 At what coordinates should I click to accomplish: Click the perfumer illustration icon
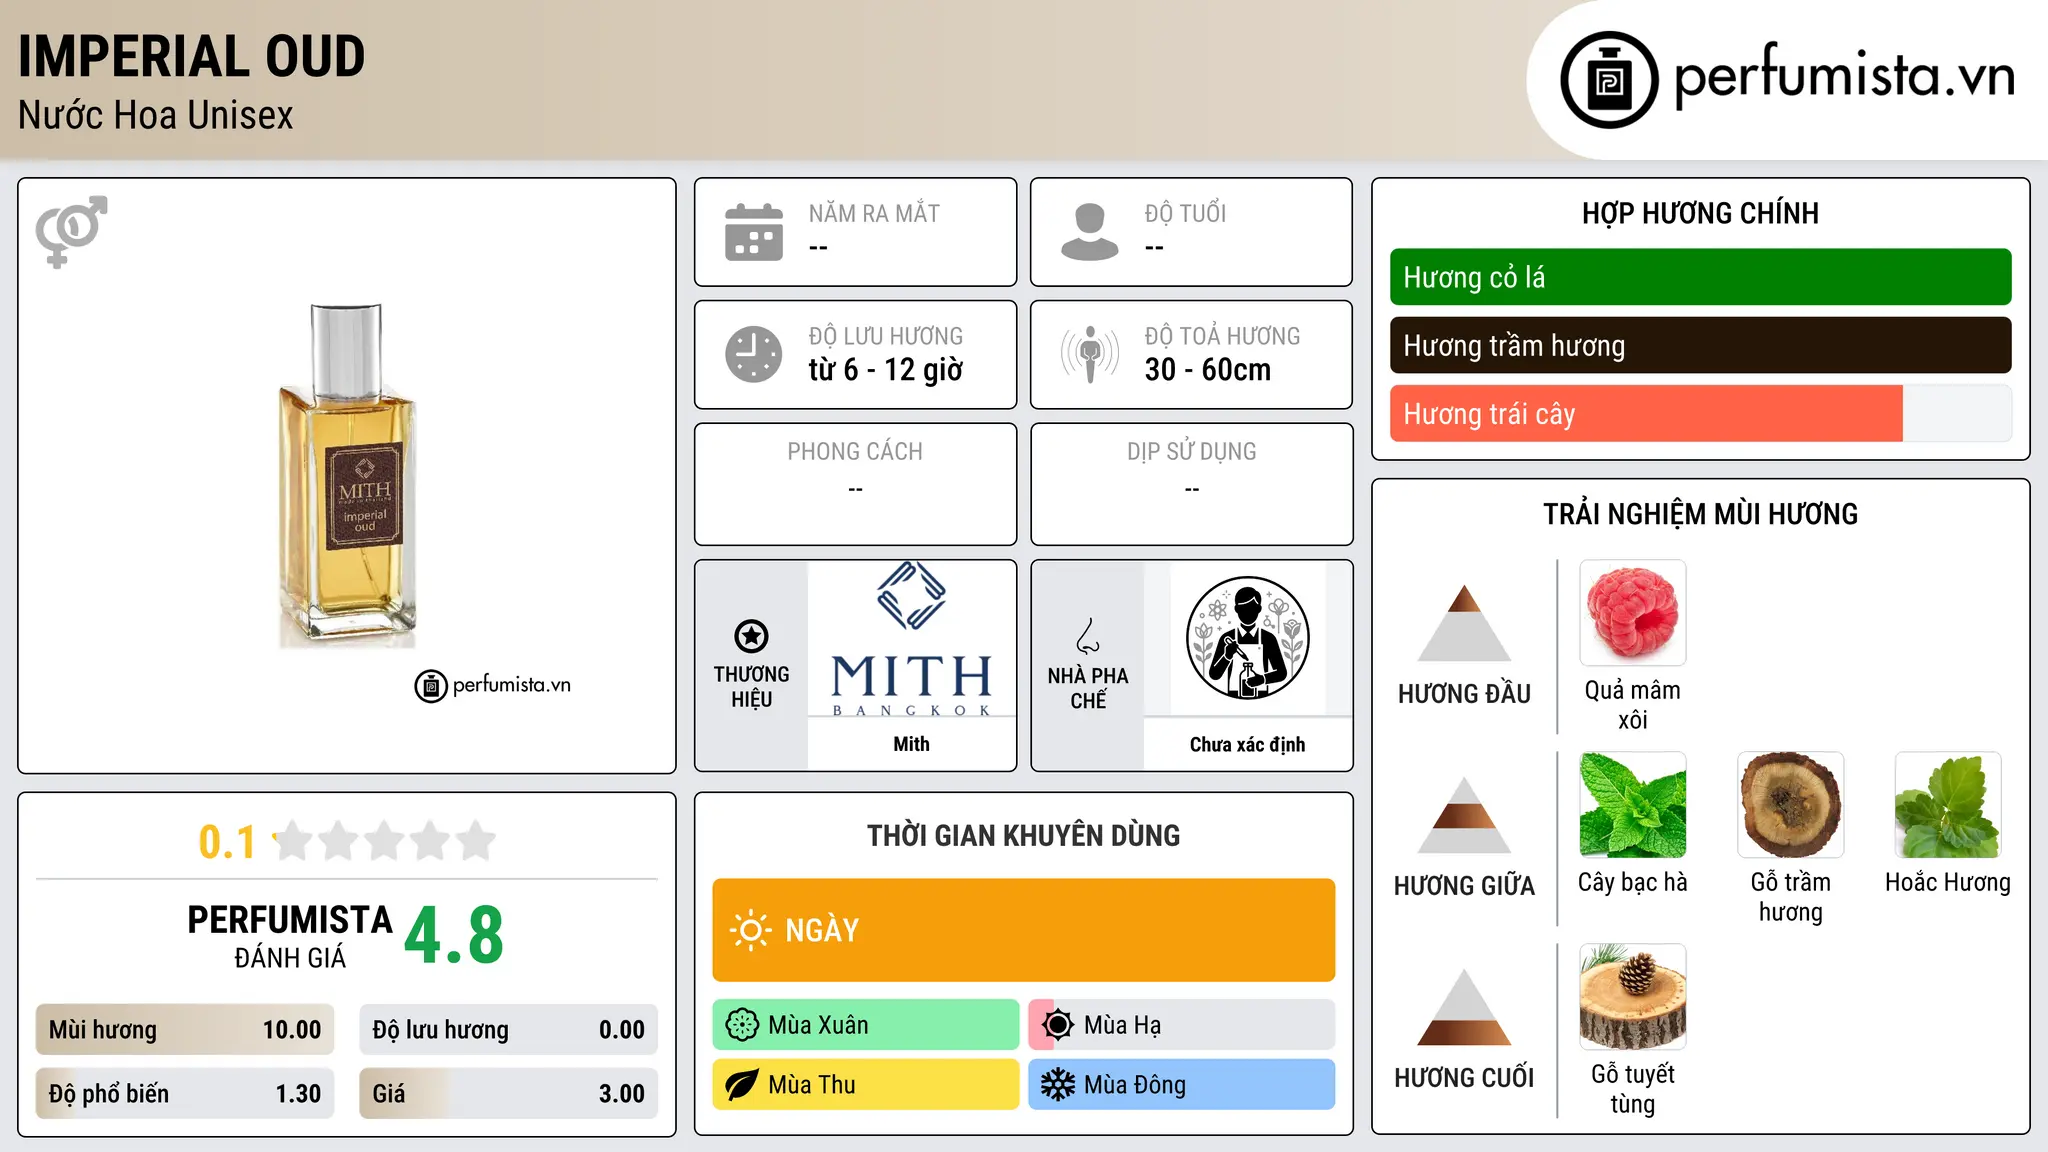pos(1247,638)
